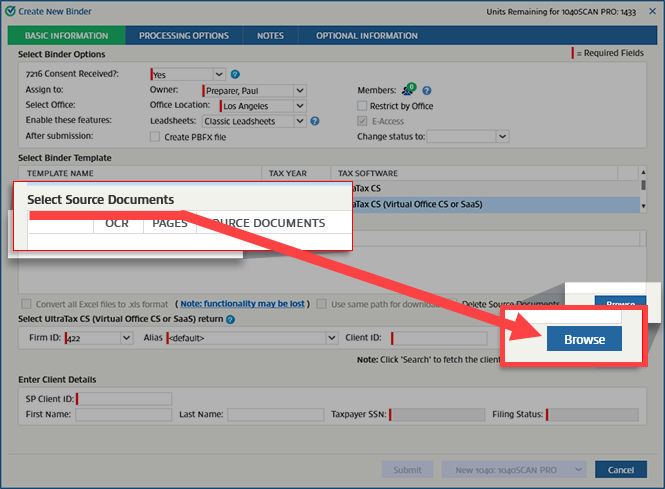Select the UltraTax CS (Virtual Office CS or SaaS) template row
Screen dimensions: 665x489
point(496,204)
